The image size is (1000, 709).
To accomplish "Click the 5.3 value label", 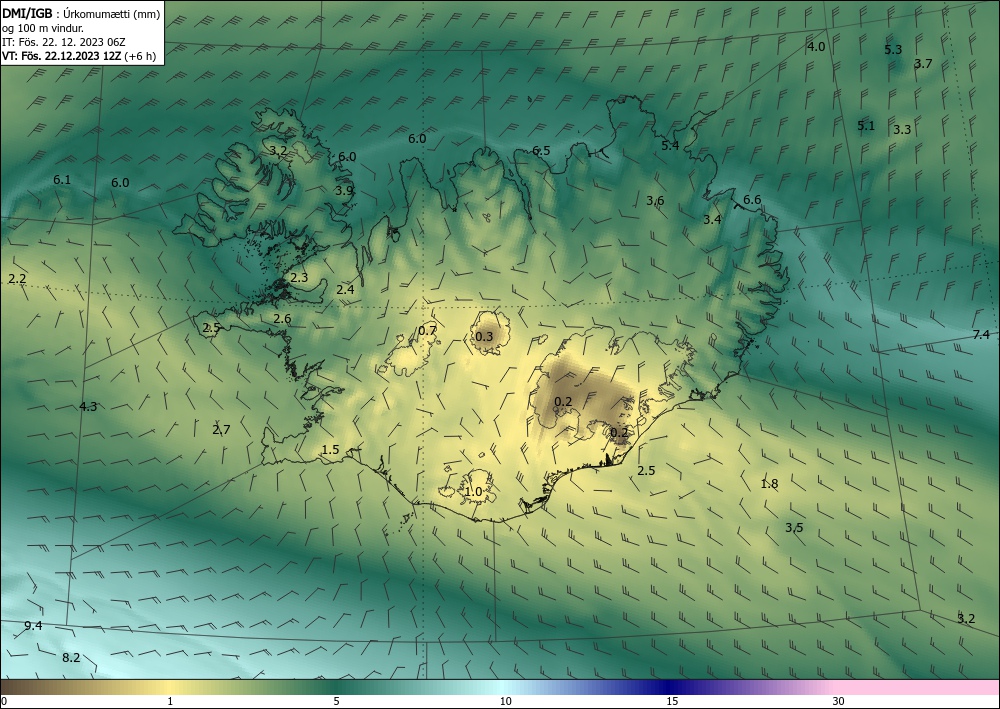I will click(x=893, y=49).
